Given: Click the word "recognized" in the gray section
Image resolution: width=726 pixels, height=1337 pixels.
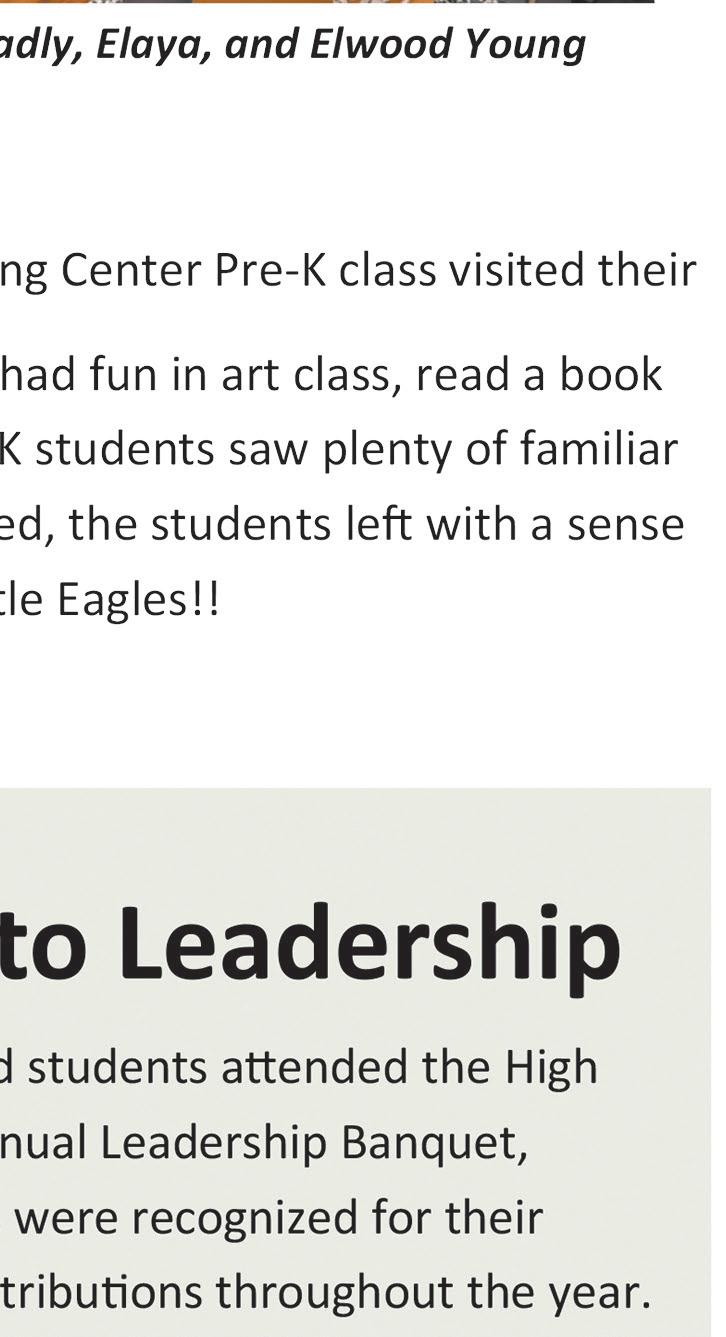Looking at the screenshot, I should [232, 1219].
